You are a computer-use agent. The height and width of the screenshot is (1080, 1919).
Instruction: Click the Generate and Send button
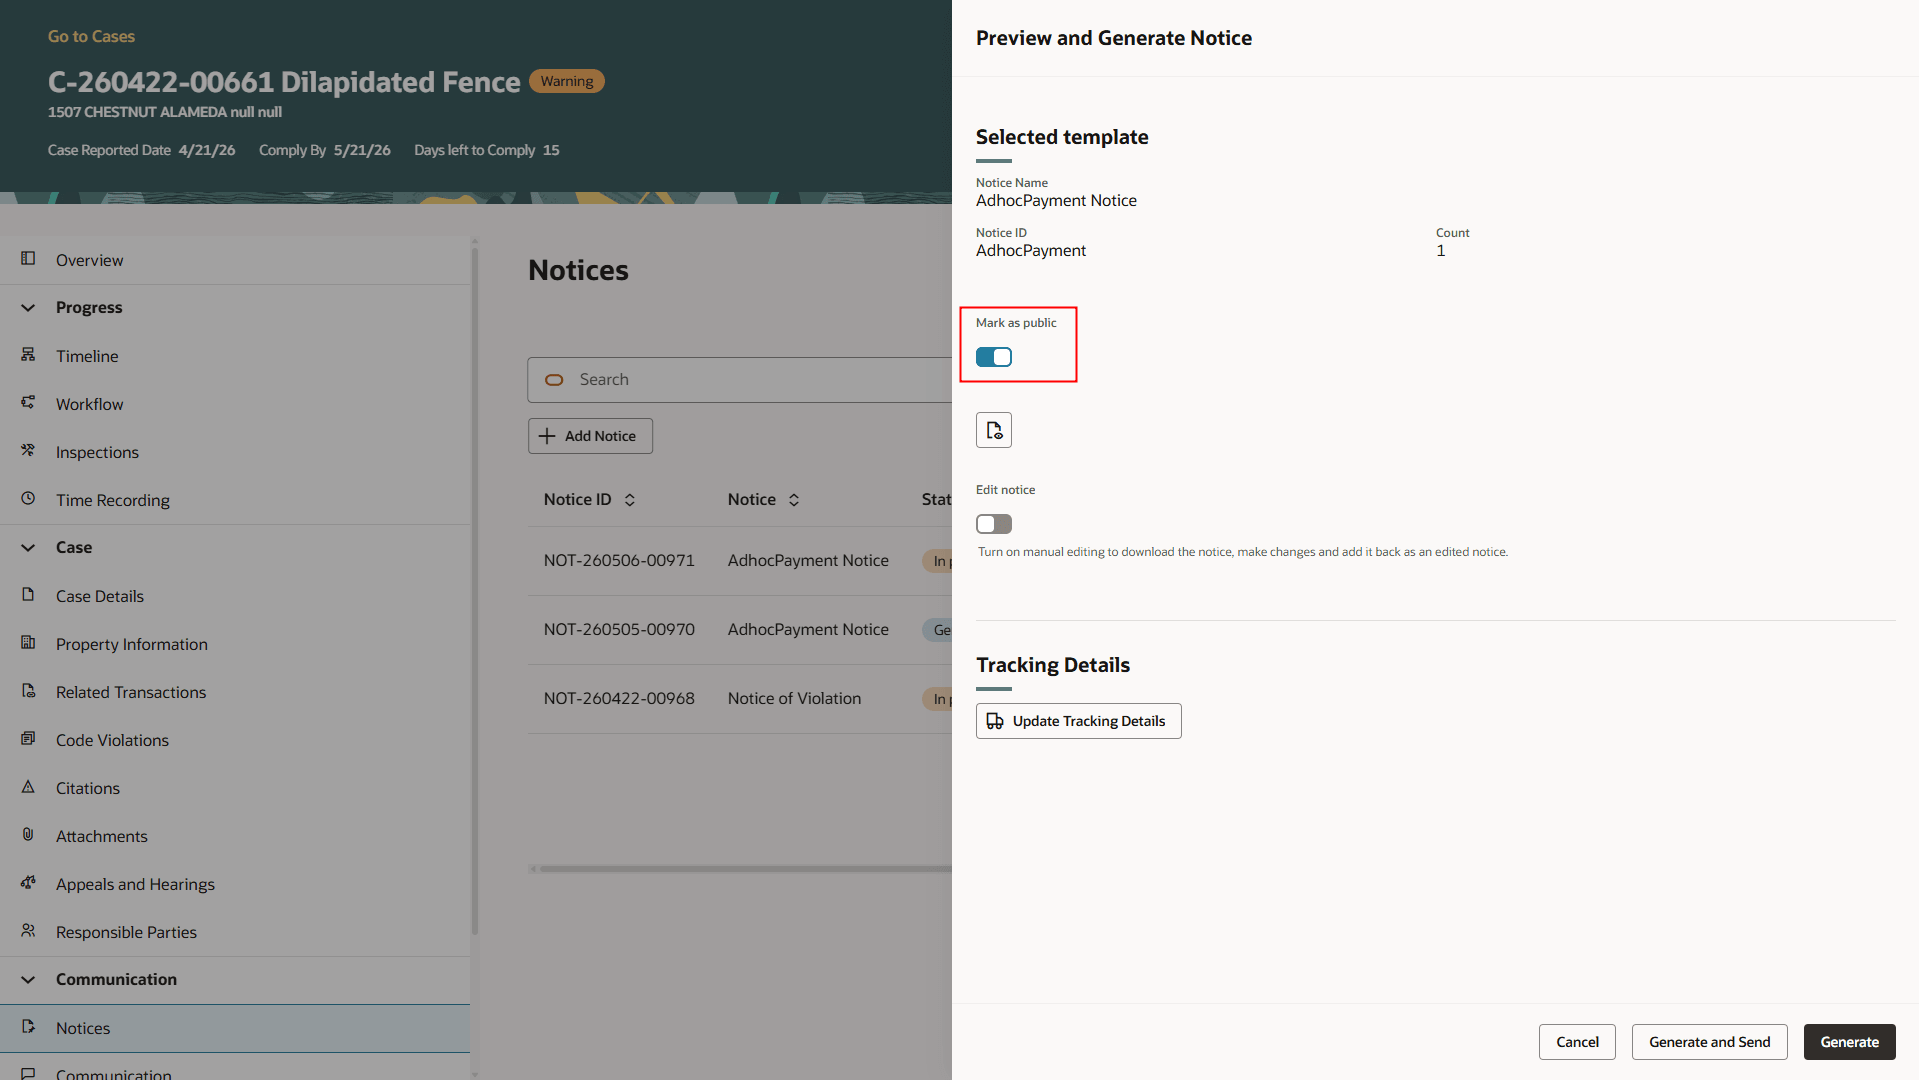click(x=1709, y=1042)
